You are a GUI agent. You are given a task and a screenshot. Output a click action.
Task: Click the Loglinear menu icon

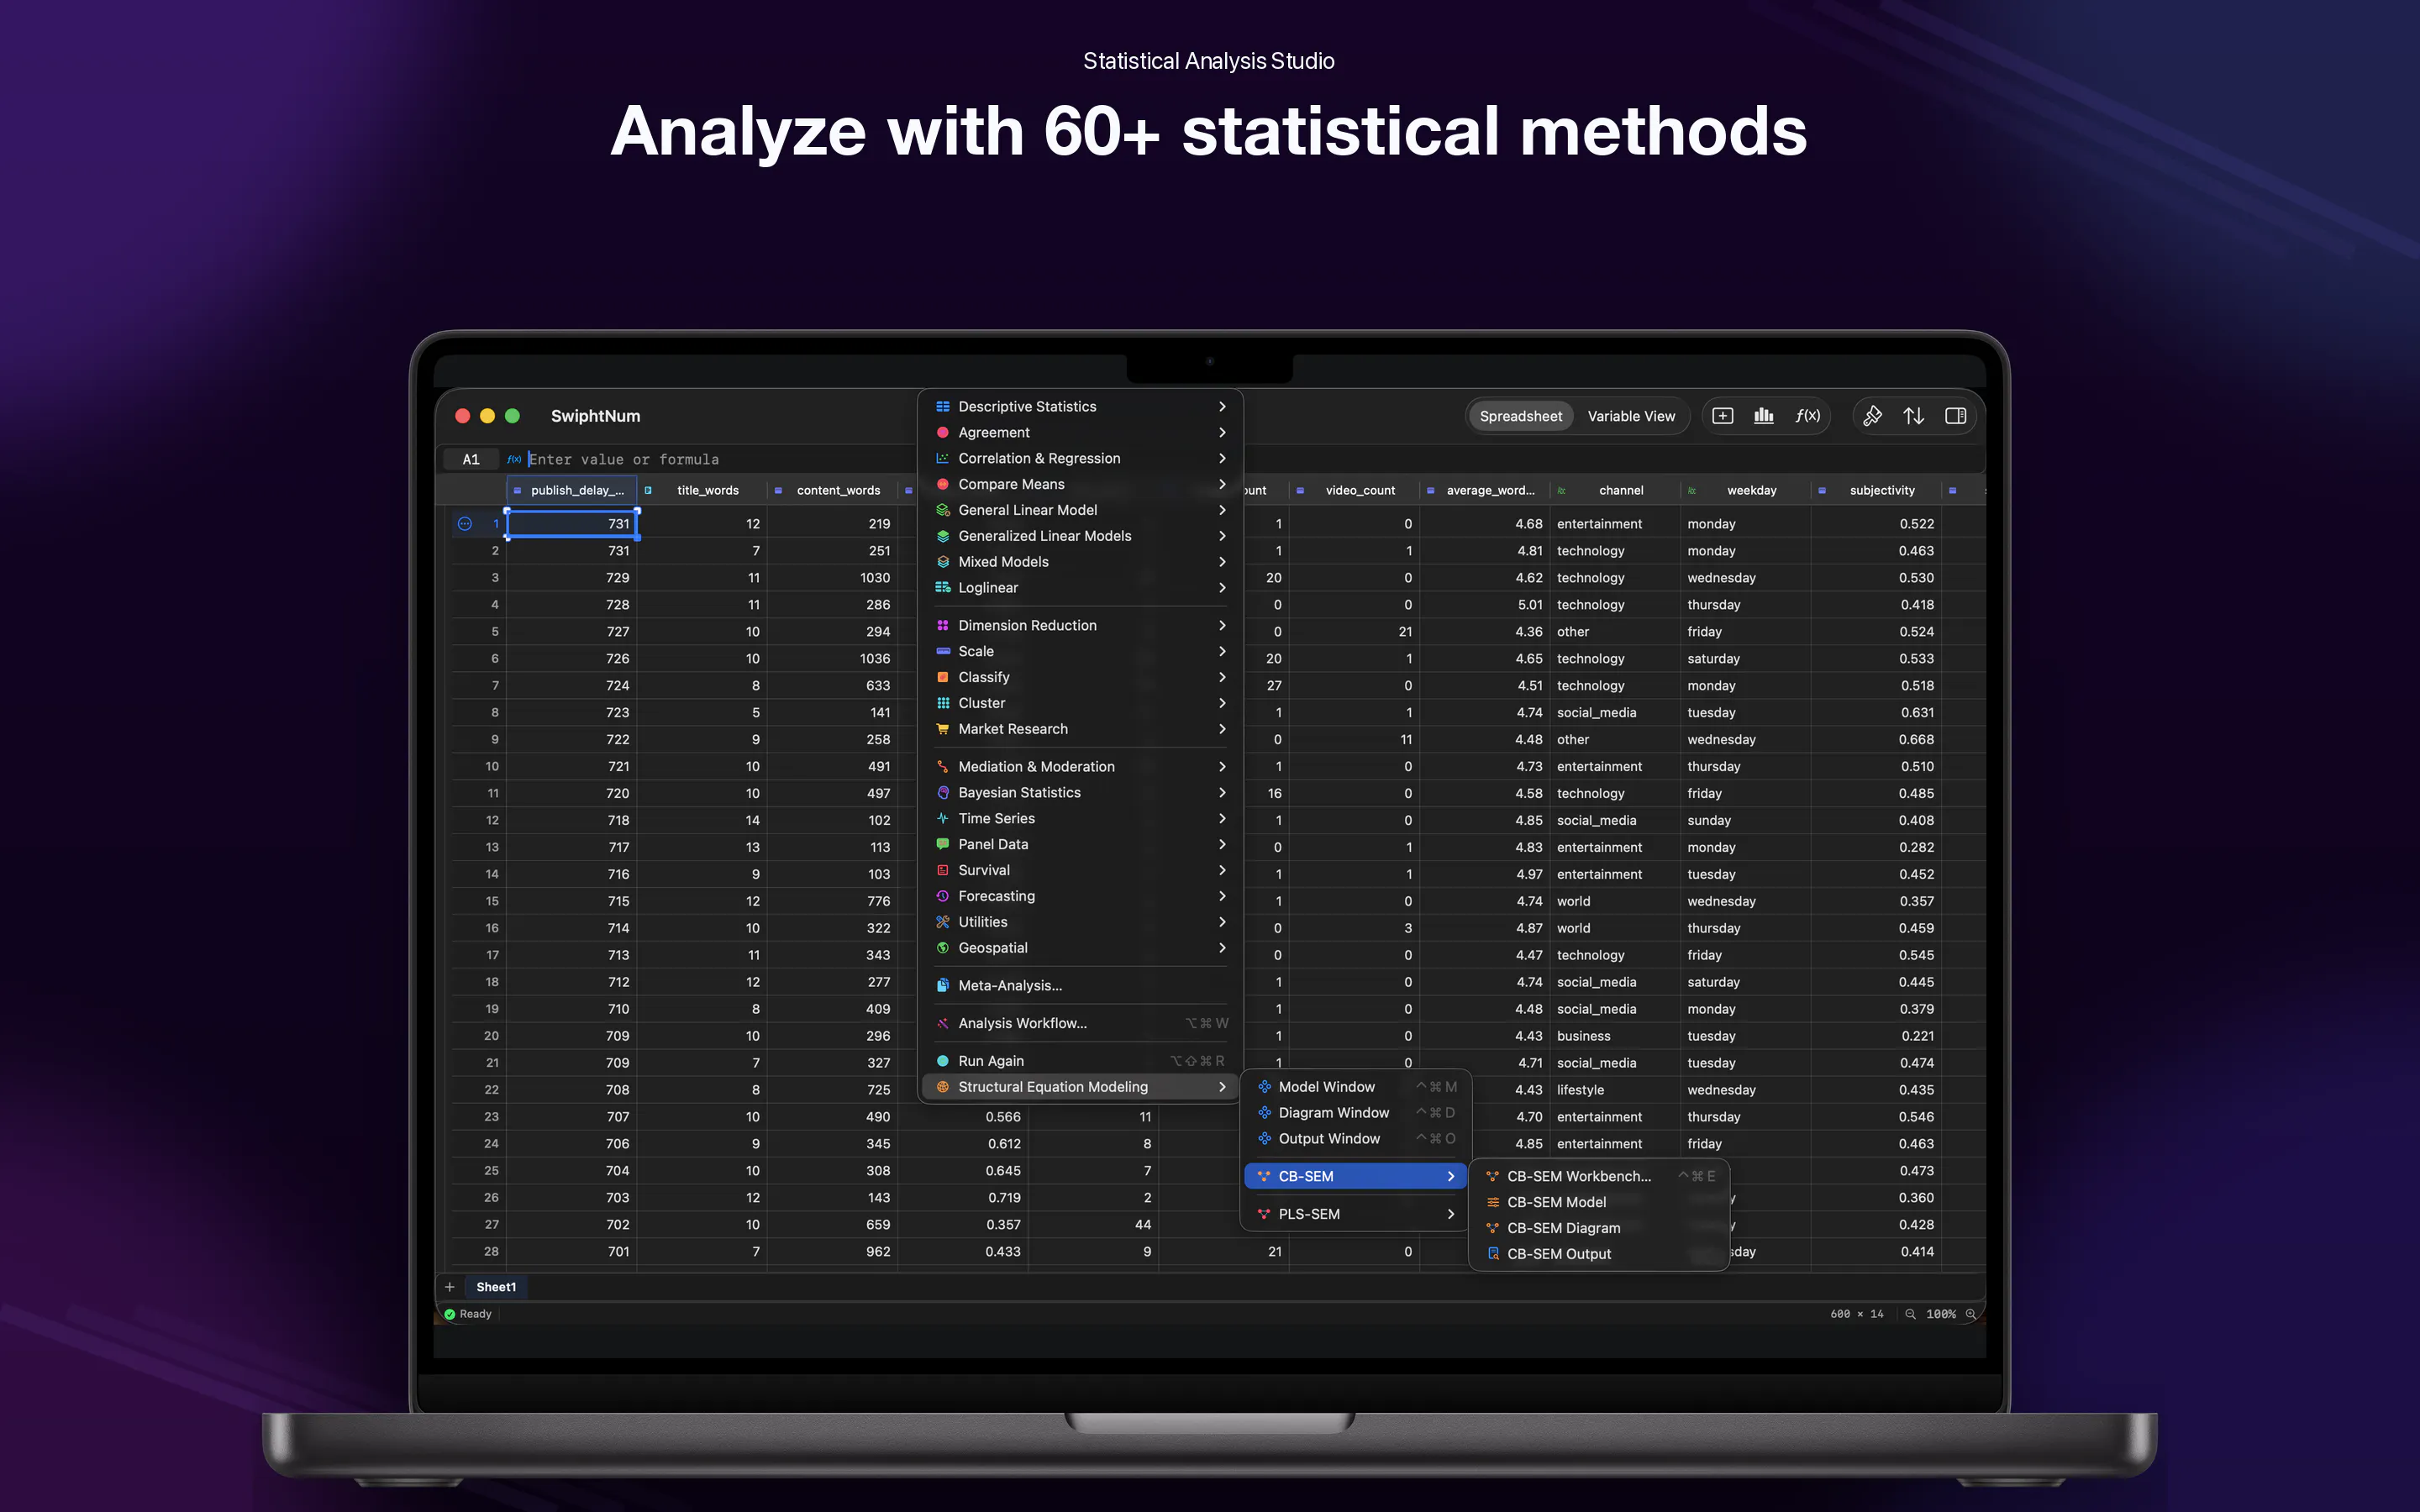pos(942,588)
